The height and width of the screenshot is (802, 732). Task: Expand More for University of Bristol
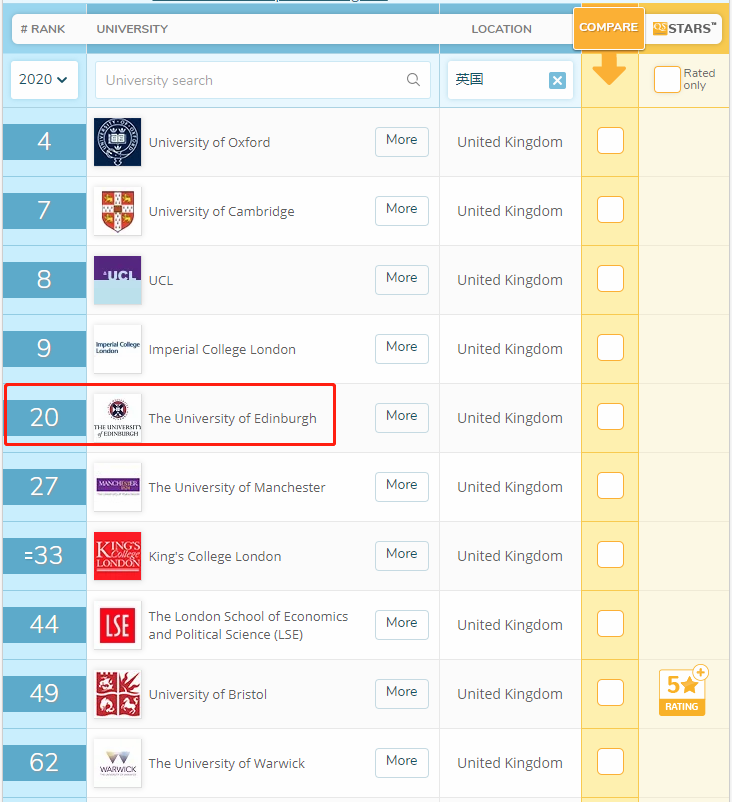point(402,694)
